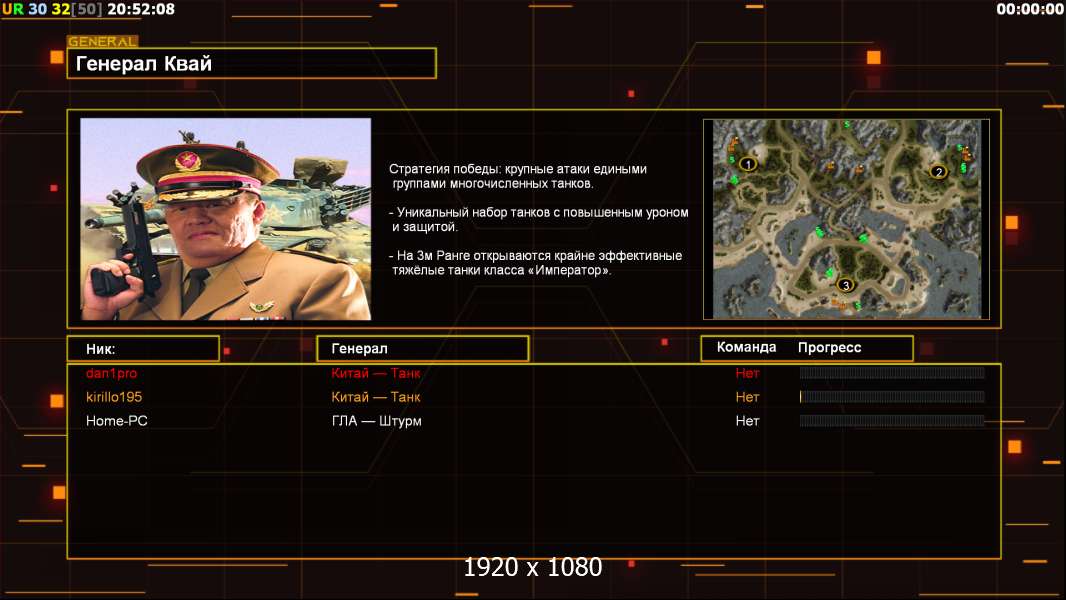The height and width of the screenshot is (600, 1066).
Task: Click the 20:52:08 clock overlay
Action: coord(141,9)
